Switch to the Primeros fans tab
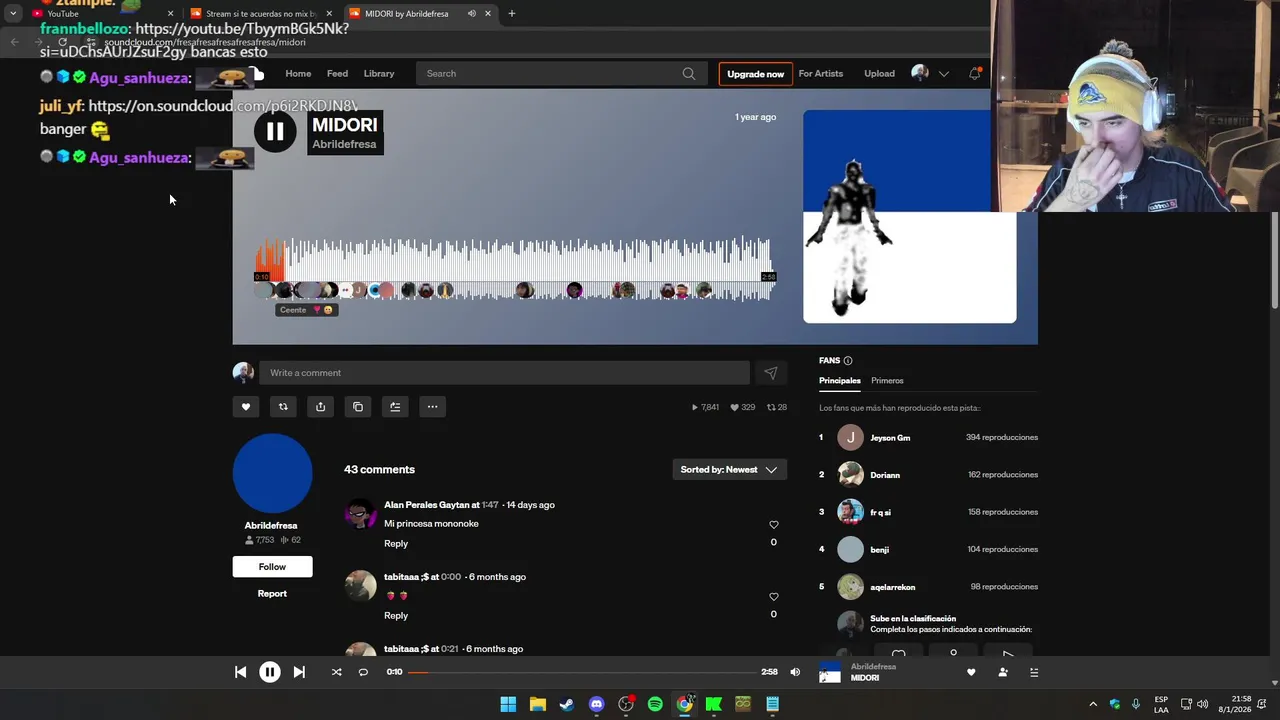This screenshot has height=720, width=1280. 887,381
